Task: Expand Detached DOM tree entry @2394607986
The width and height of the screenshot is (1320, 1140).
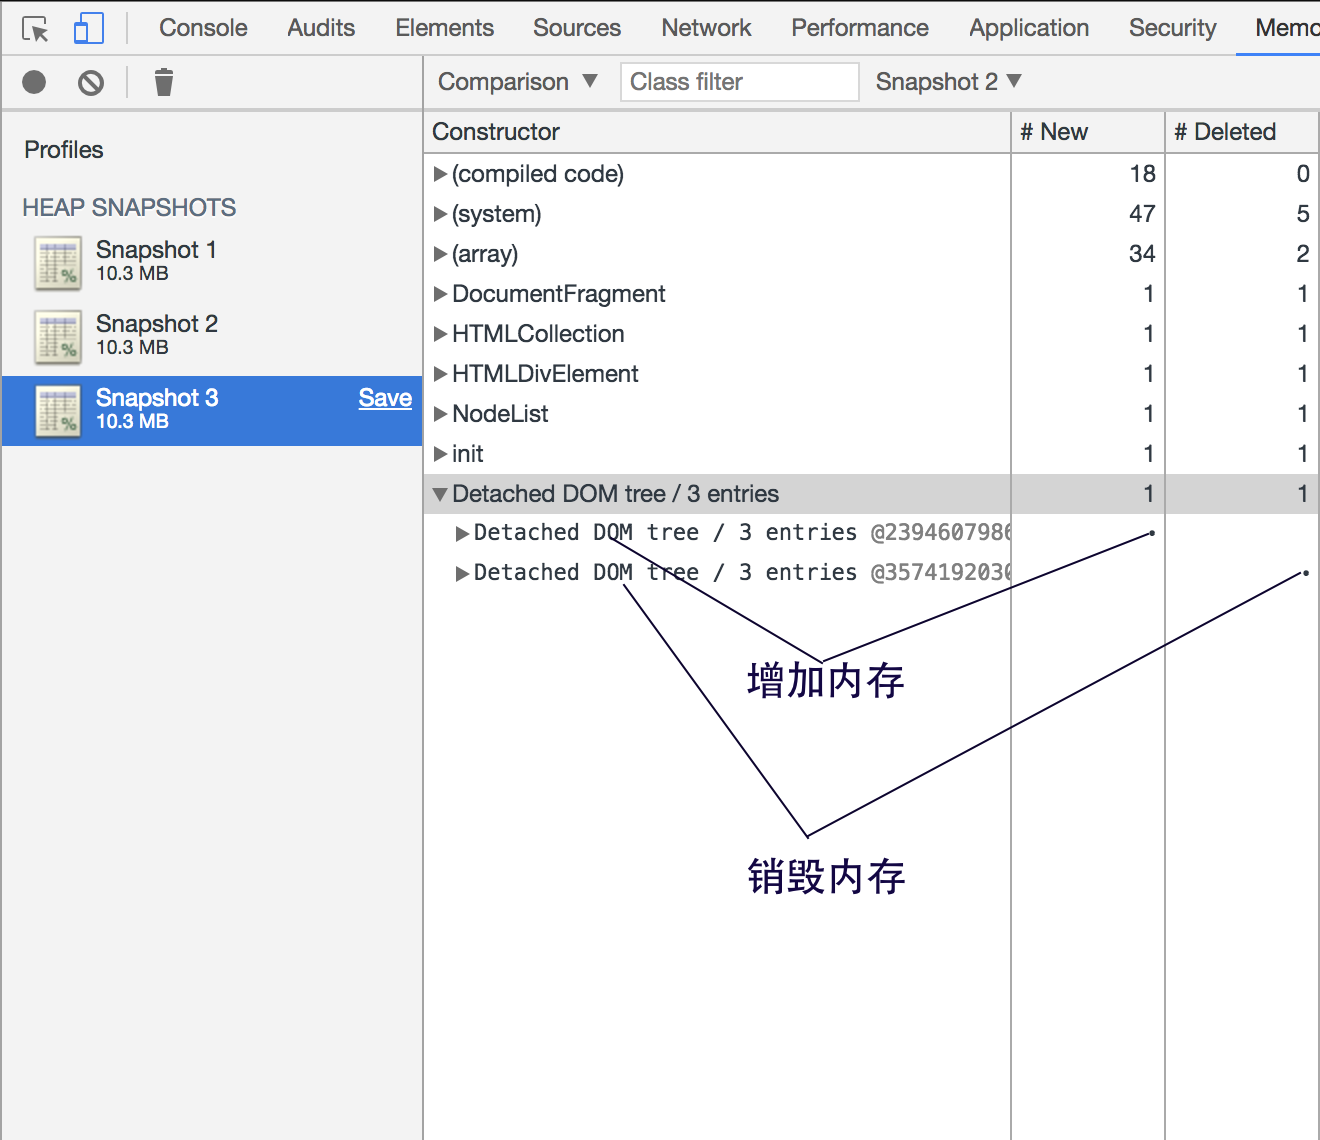Action: click(x=462, y=533)
